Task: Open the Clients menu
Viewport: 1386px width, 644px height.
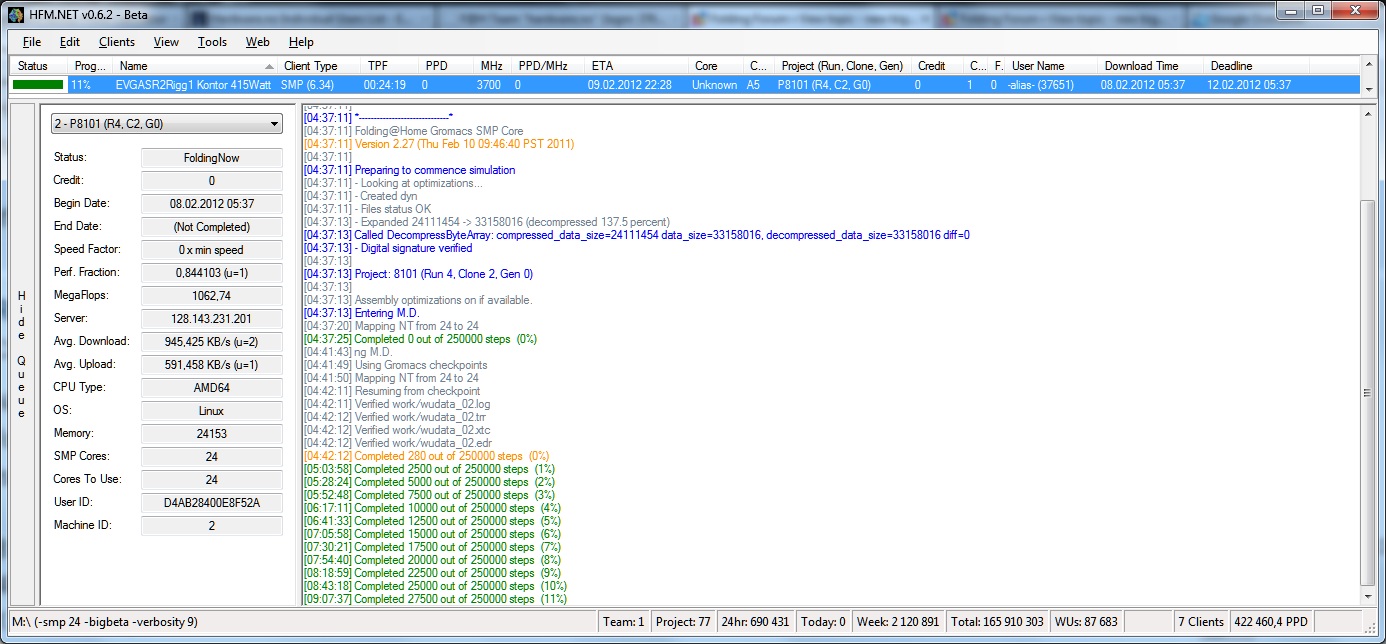Action: coord(117,42)
